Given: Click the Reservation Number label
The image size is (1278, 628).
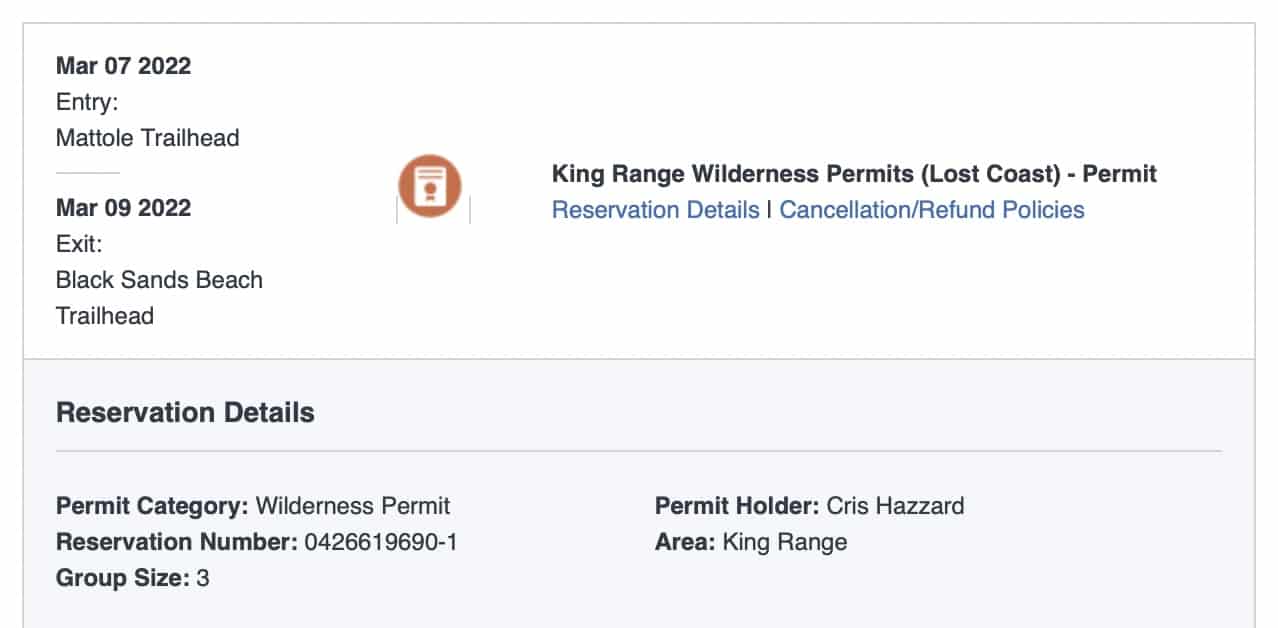Looking at the screenshot, I should (177, 542).
